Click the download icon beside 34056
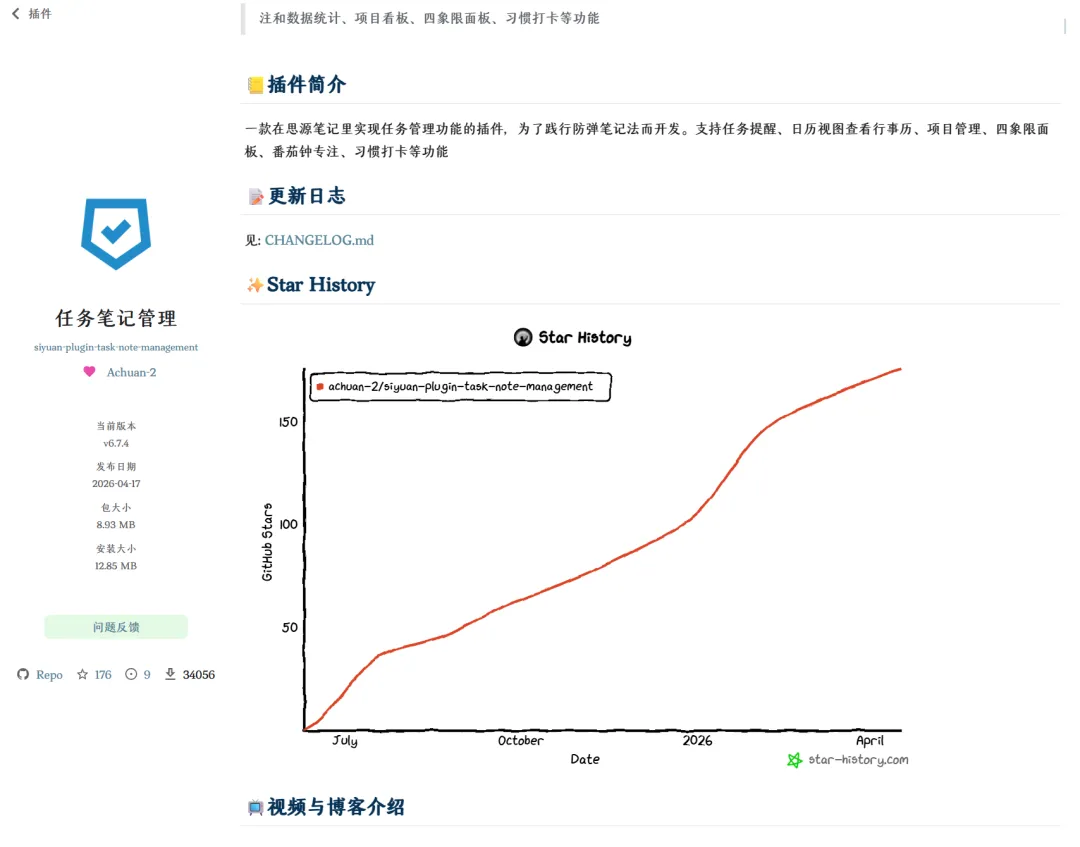Image resolution: width=1080 pixels, height=847 pixels. coord(170,674)
